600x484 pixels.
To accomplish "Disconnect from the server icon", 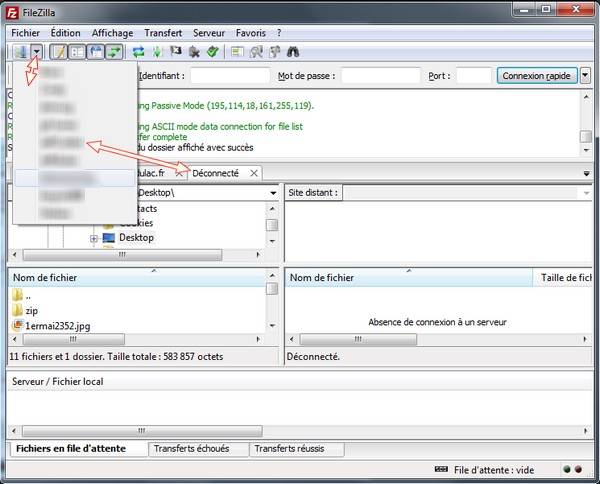I will pyautogui.click(x=194, y=52).
